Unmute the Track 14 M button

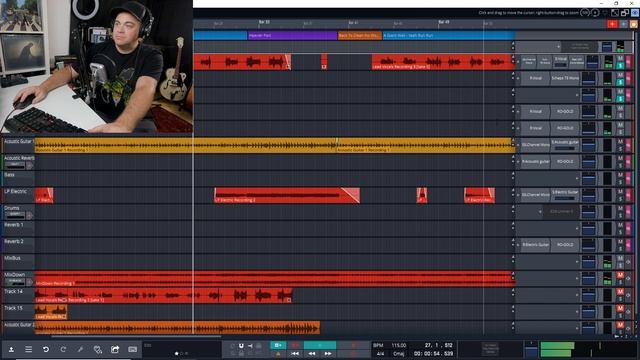tap(620, 292)
